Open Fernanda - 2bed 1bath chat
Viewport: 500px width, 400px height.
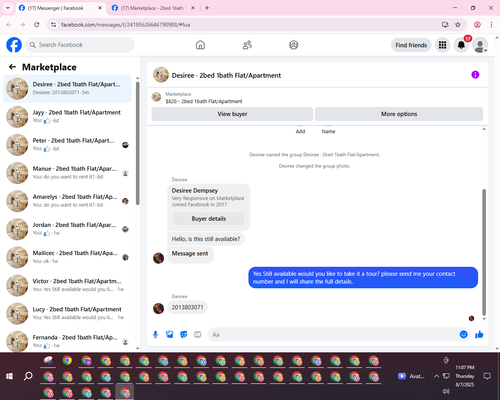click(x=67, y=341)
